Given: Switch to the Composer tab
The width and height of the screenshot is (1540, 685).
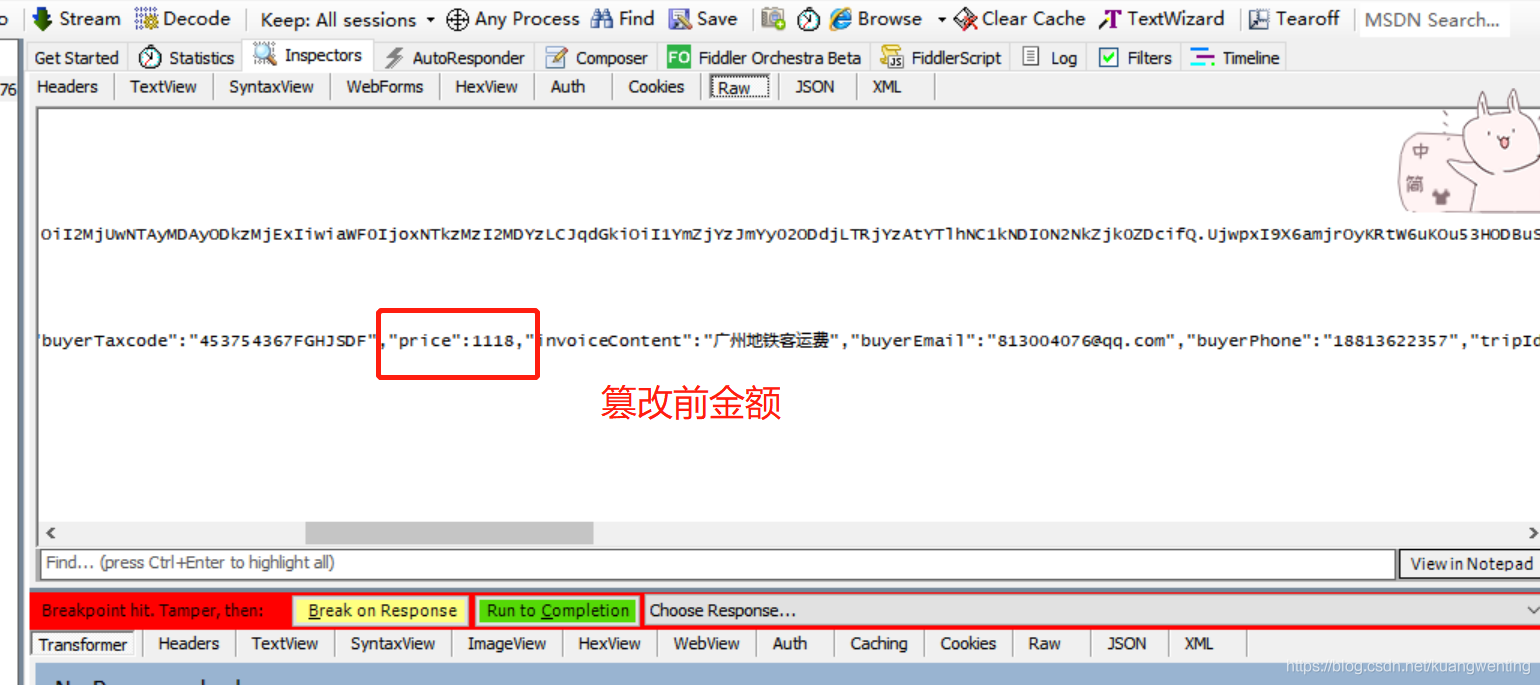Looking at the screenshot, I should (597, 58).
